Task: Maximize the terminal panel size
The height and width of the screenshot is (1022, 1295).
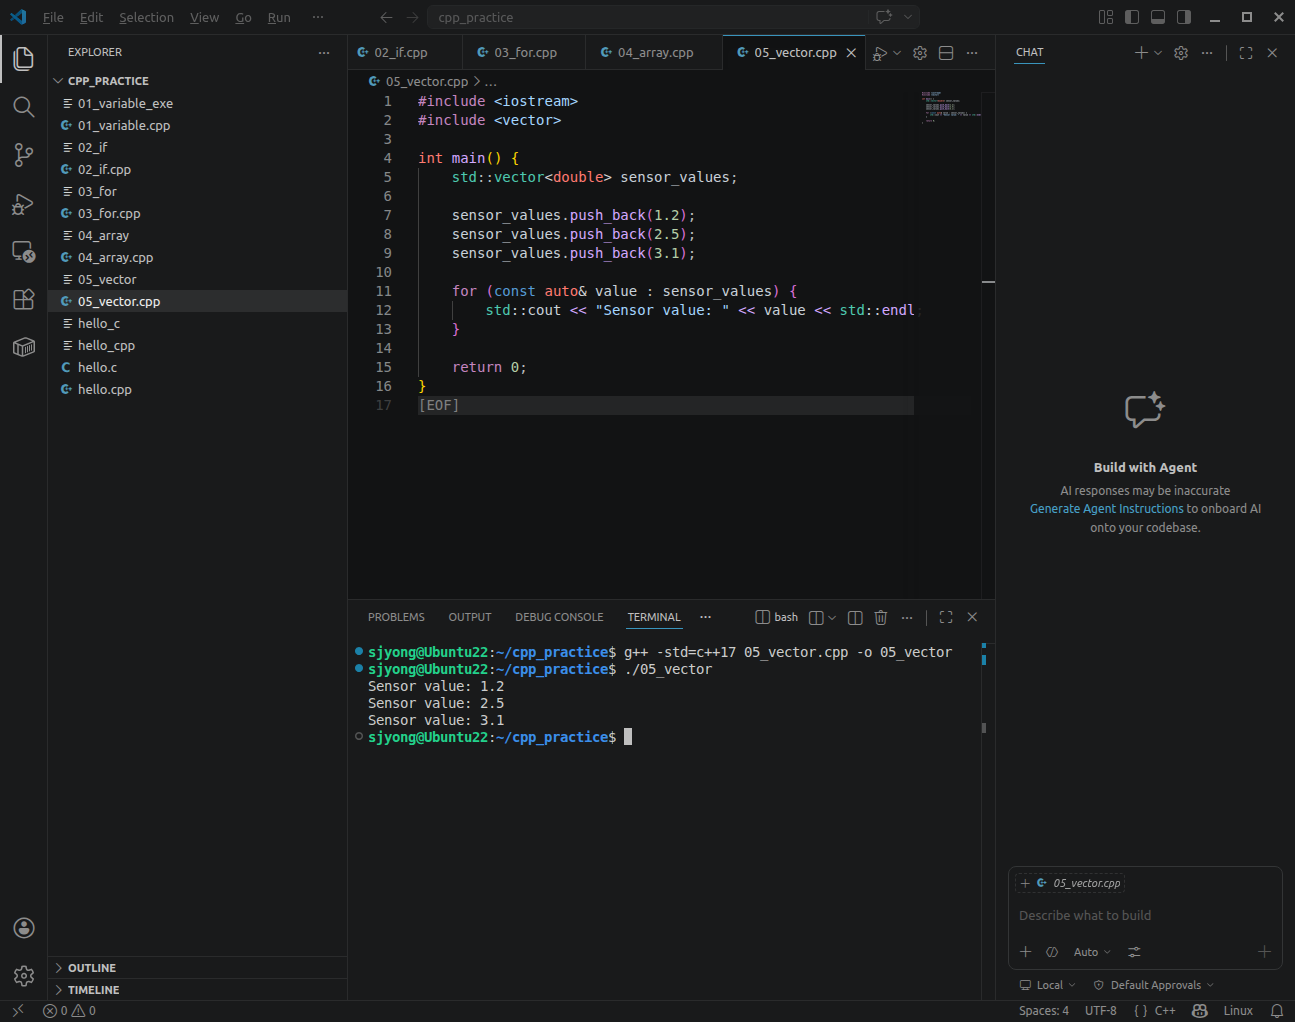Action: coord(946,617)
